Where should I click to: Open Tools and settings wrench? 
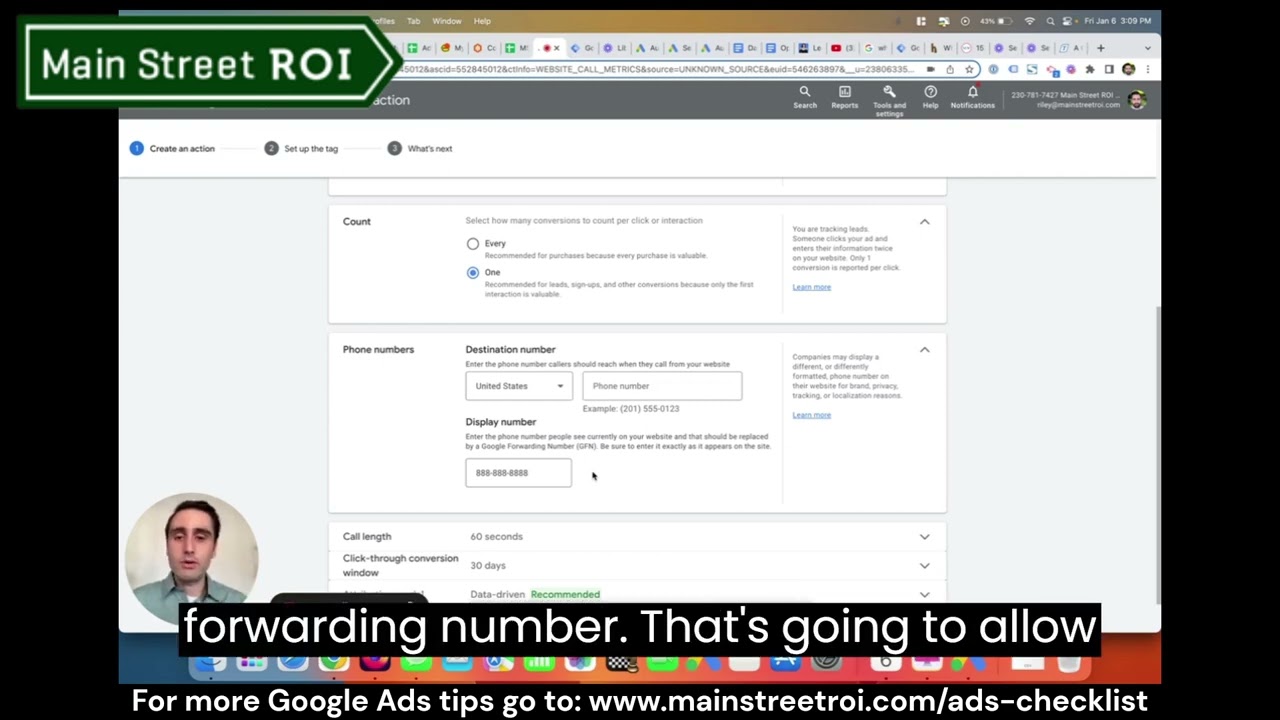pyautogui.click(x=889, y=101)
